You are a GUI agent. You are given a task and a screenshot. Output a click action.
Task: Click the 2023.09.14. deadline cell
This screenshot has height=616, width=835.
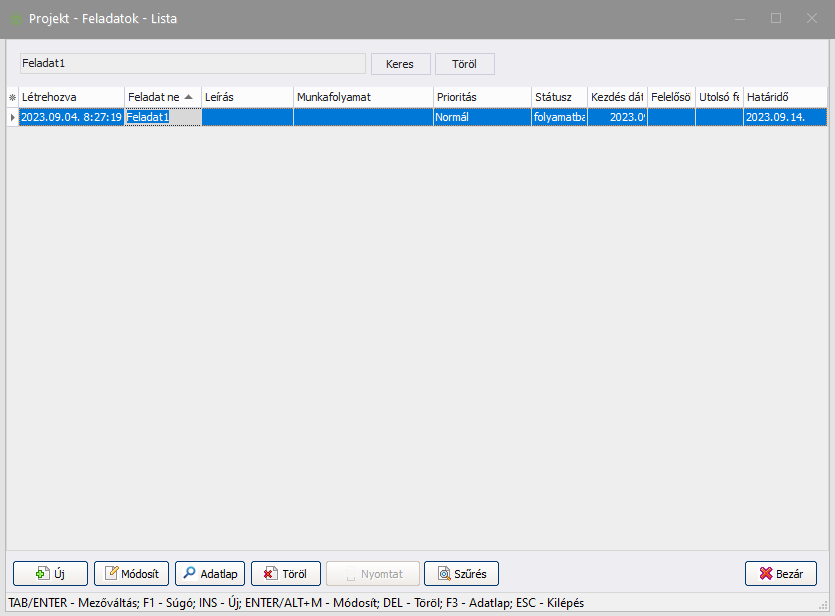coord(783,117)
